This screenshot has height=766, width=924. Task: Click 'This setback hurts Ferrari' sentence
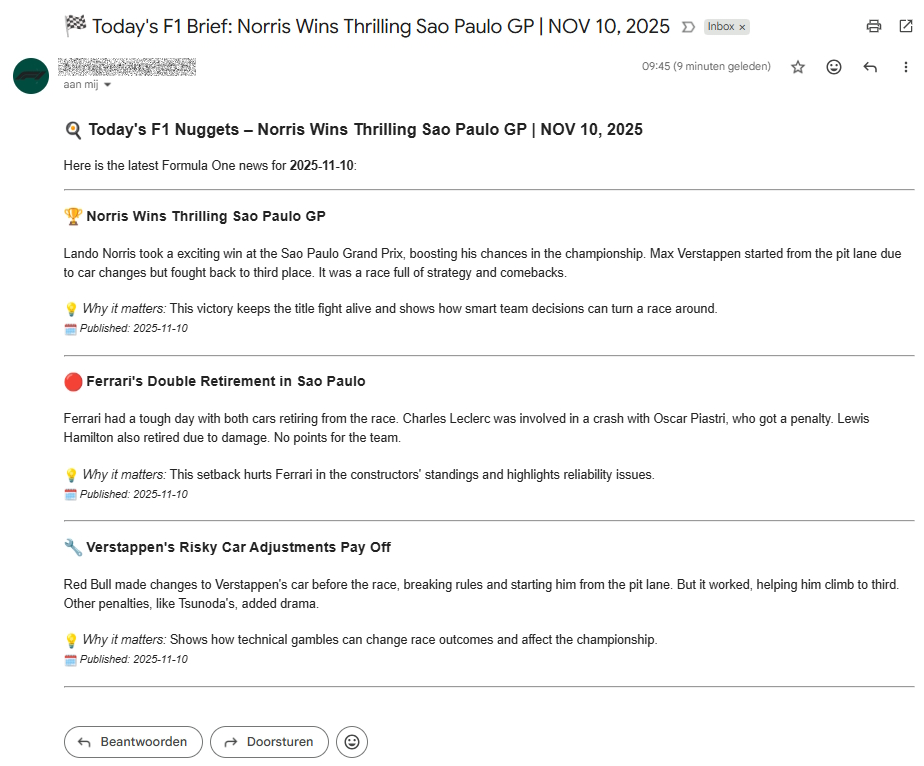point(412,475)
